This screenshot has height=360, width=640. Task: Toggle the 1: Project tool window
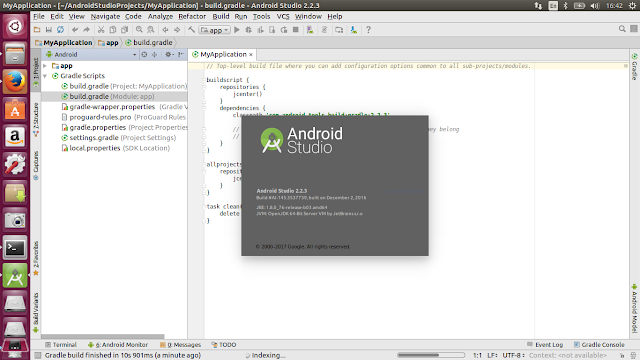tap(36, 72)
